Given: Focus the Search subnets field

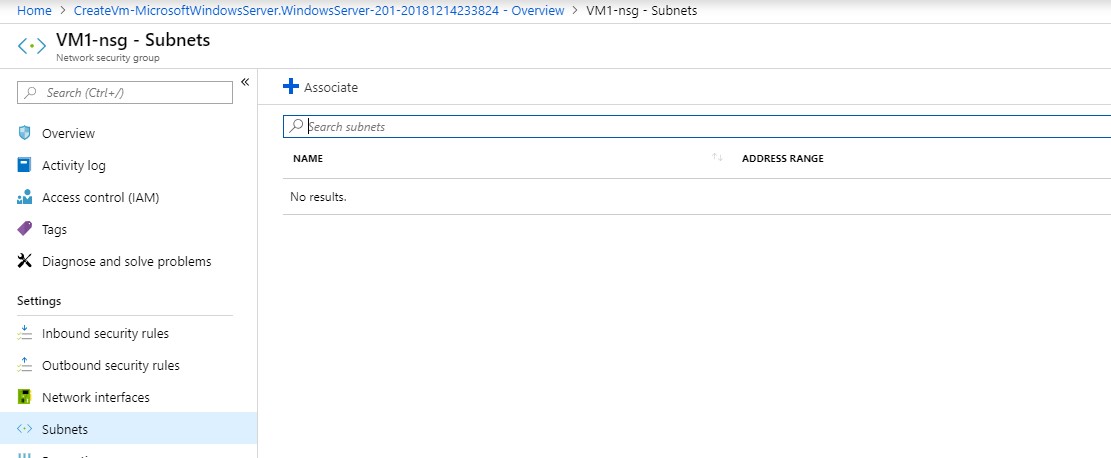Looking at the screenshot, I should click(697, 126).
